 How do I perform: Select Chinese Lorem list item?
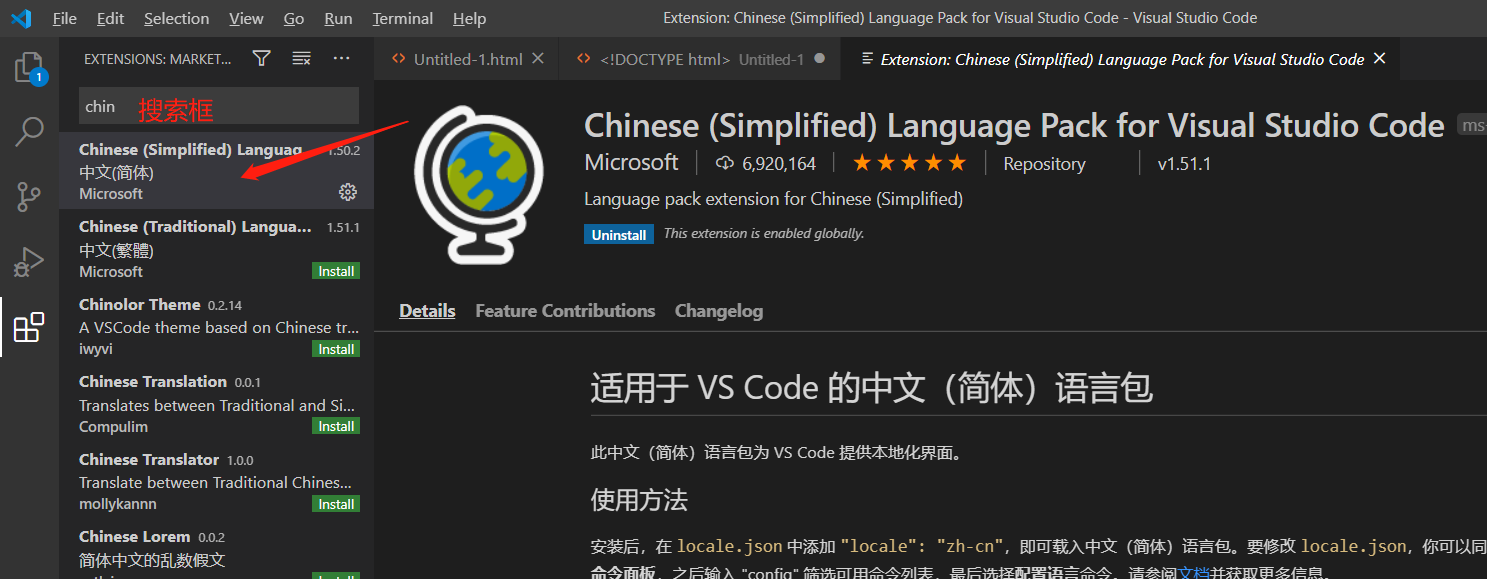(x=216, y=549)
